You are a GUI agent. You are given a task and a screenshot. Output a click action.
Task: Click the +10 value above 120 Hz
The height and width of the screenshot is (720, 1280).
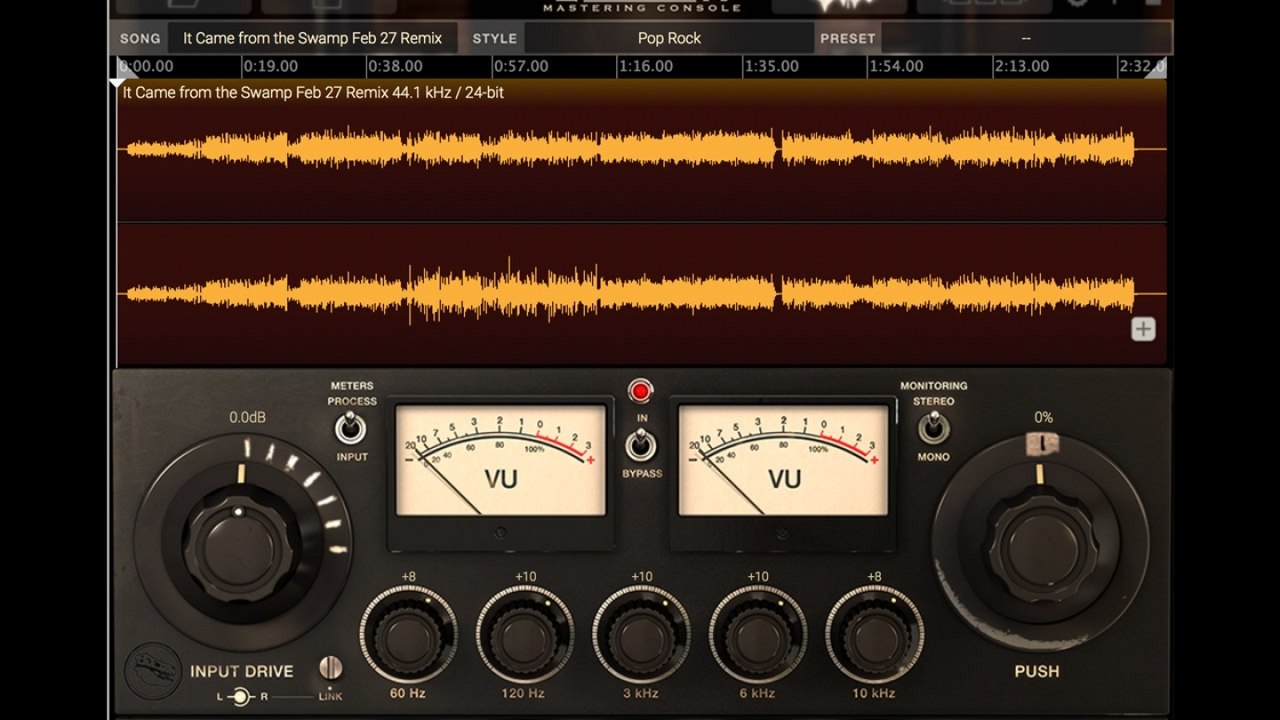526,576
